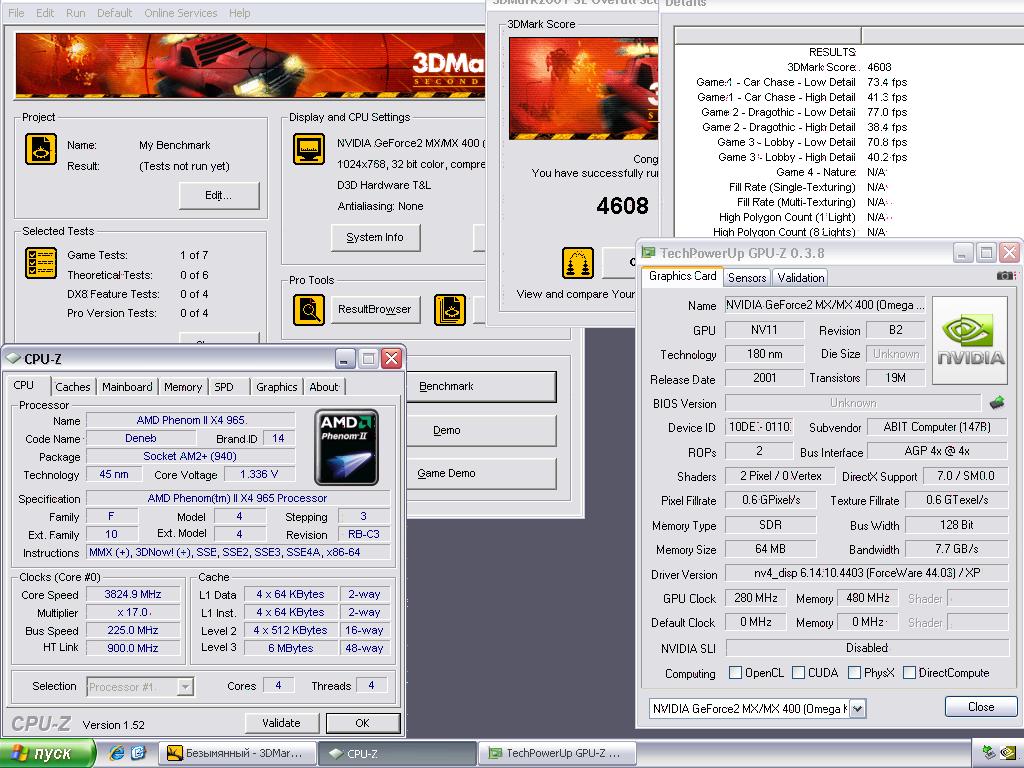Click the Selected Tests checklist icon

tap(40, 263)
